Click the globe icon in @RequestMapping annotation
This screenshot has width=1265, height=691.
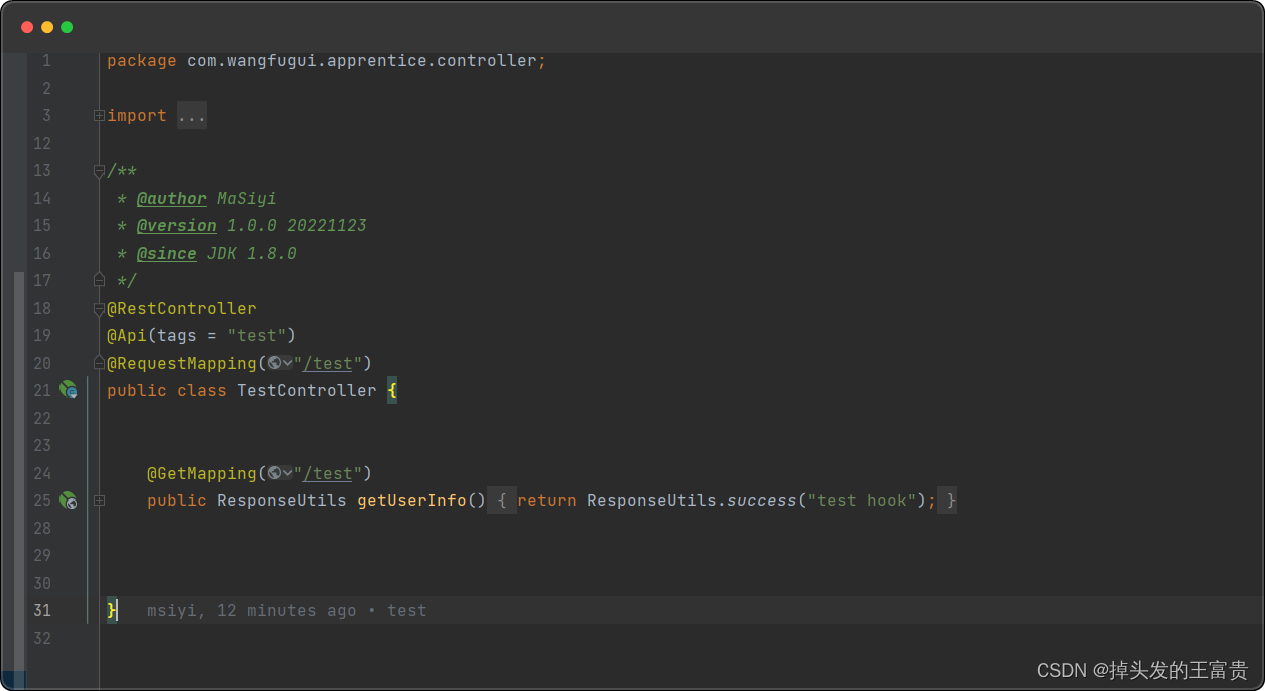(275, 363)
